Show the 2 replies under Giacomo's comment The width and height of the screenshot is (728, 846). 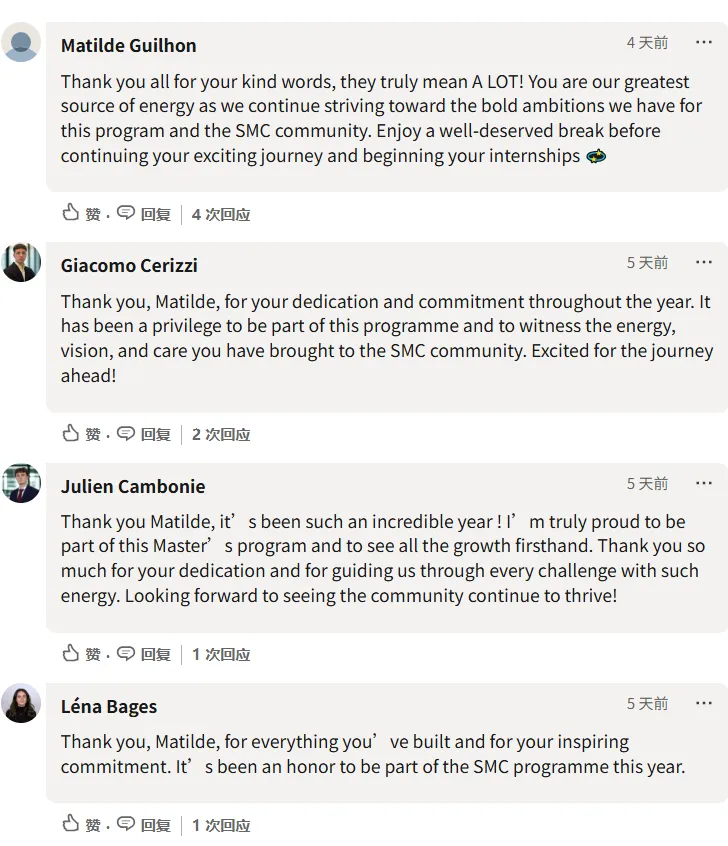(221, 434)
